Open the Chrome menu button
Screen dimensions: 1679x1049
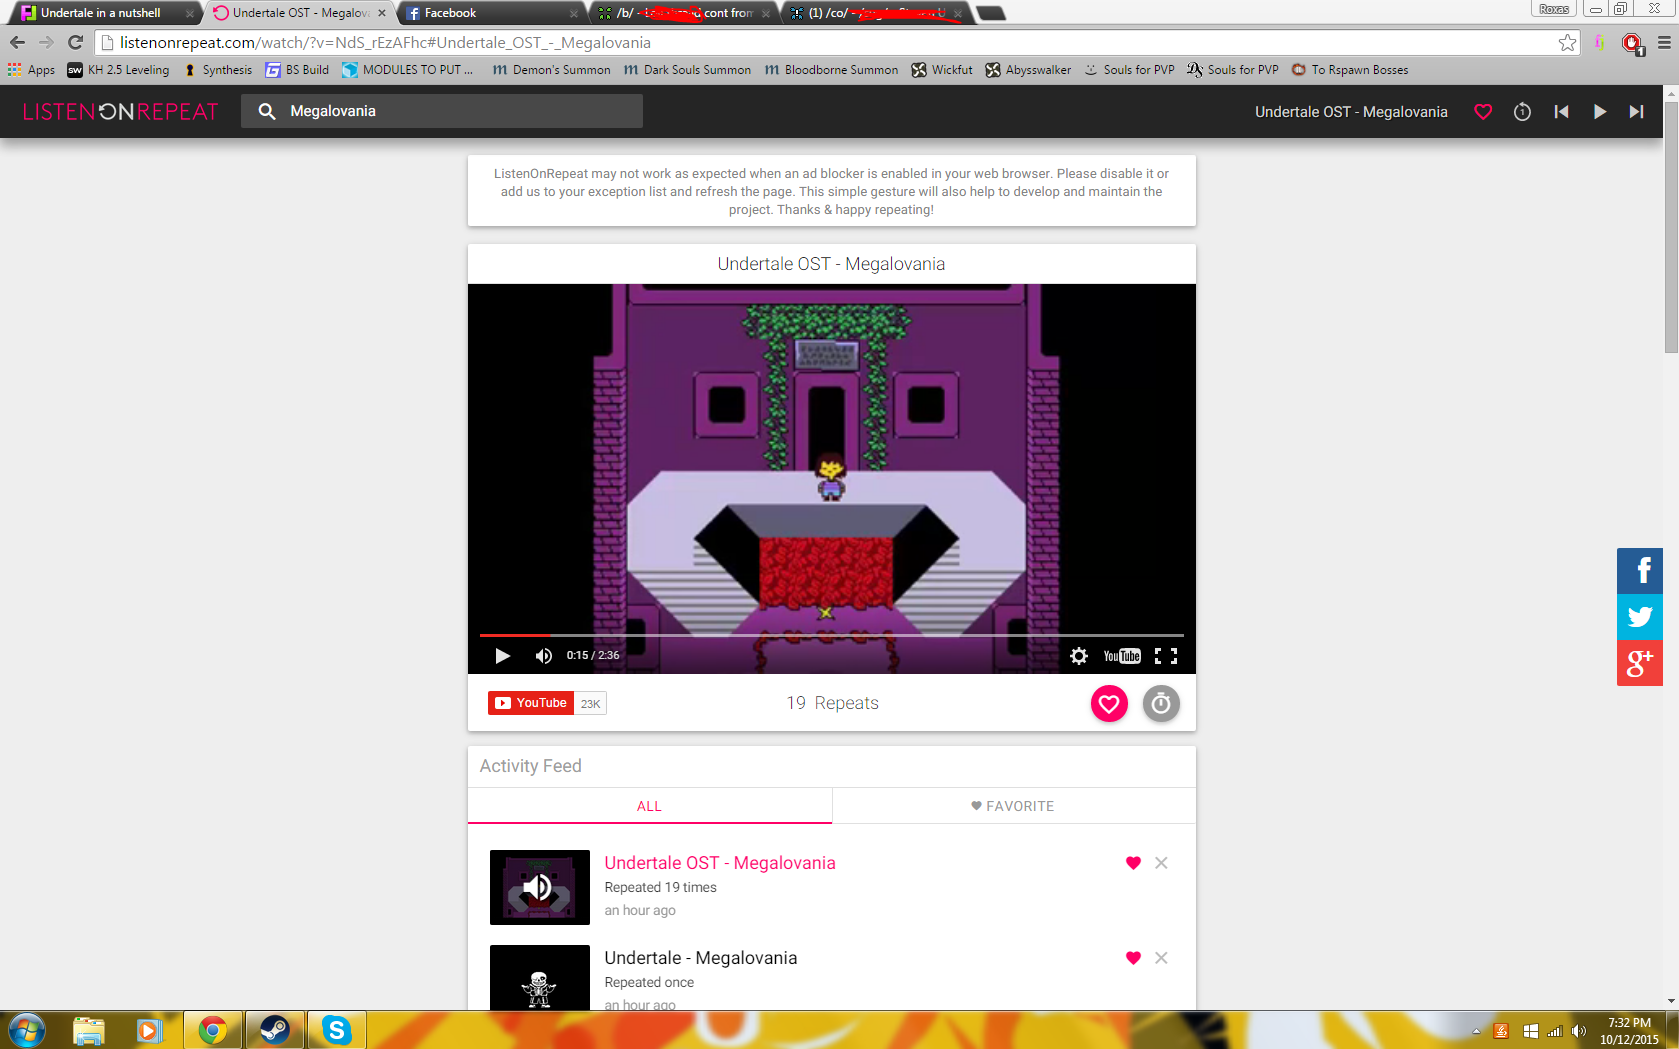point(1664,43)
